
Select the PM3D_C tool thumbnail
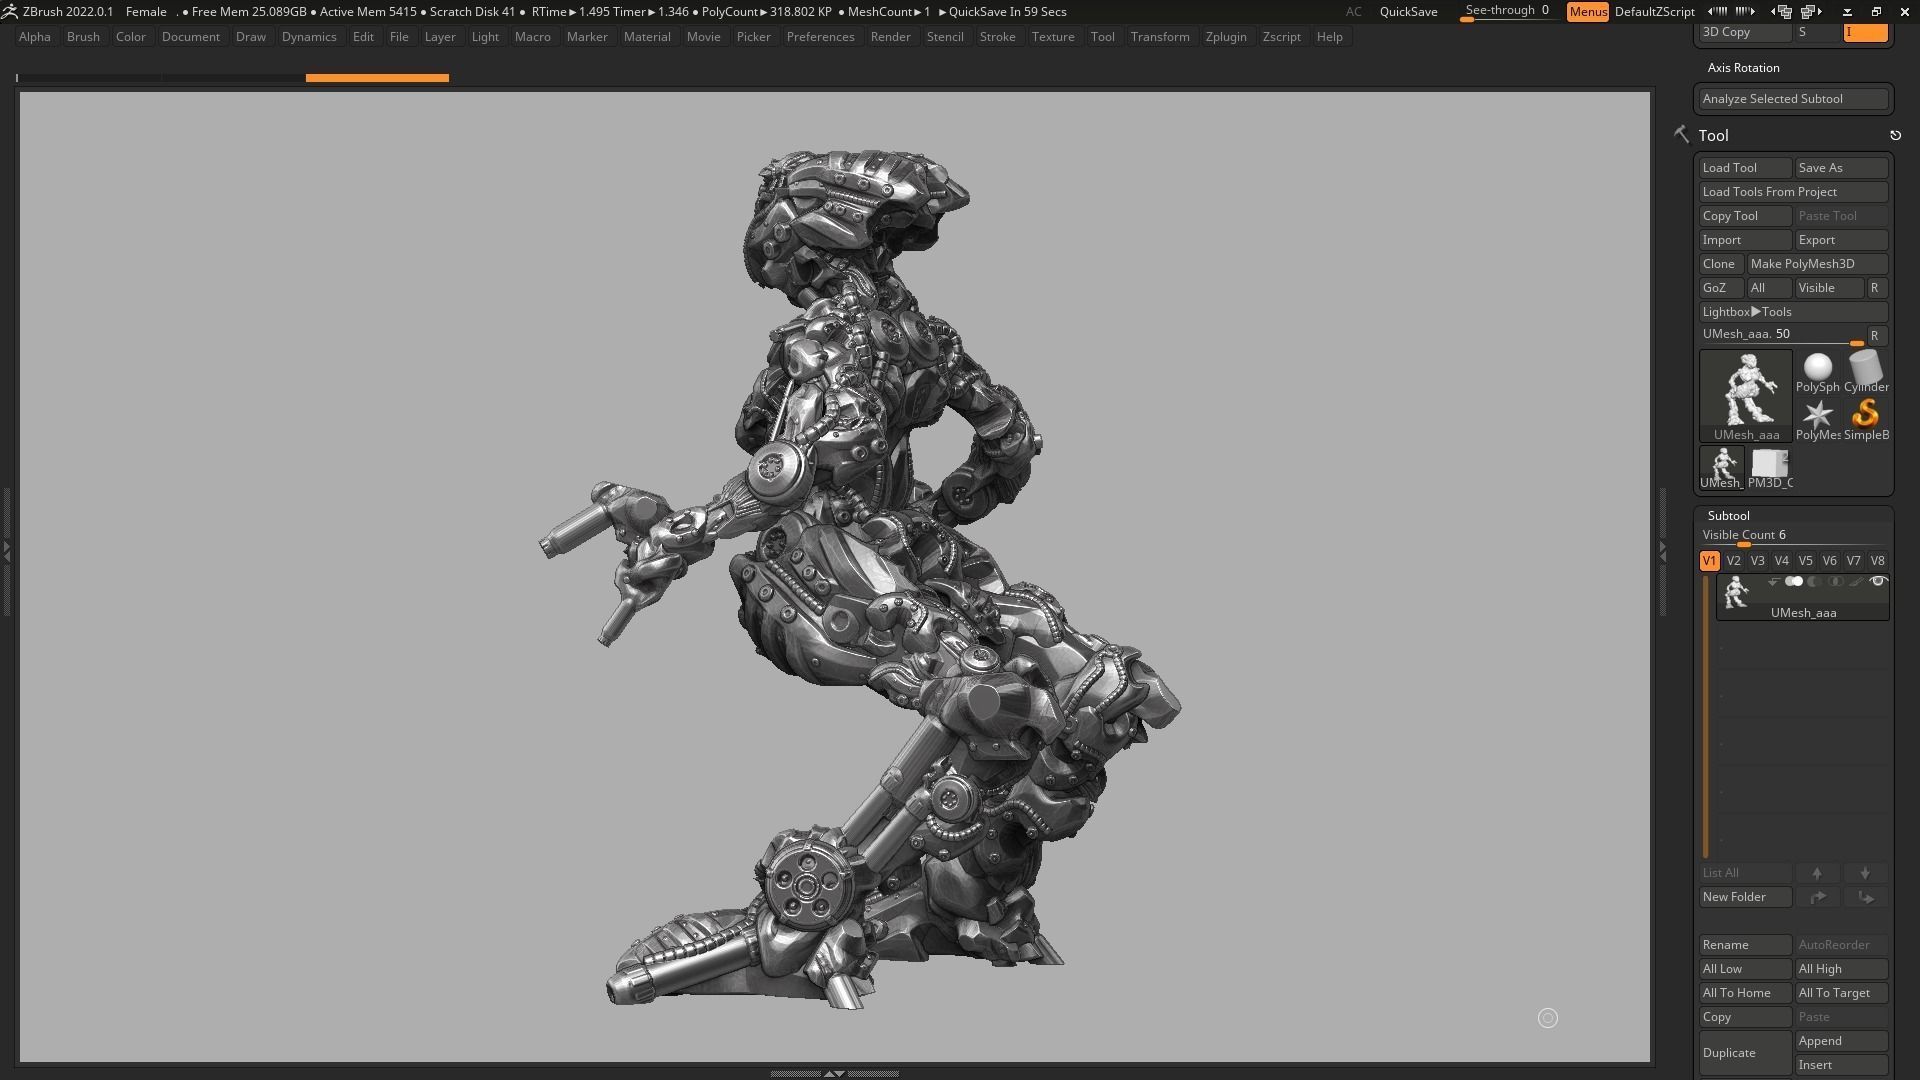1769,468
